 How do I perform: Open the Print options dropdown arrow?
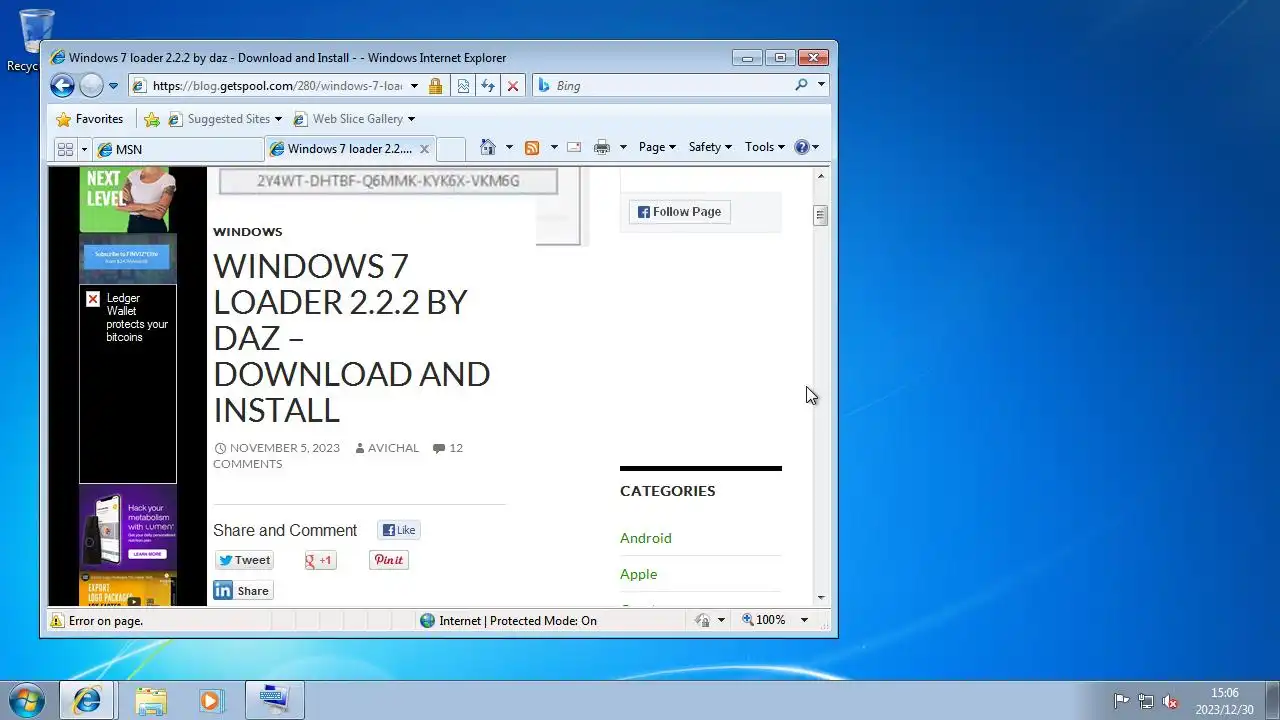click(623, 147)
